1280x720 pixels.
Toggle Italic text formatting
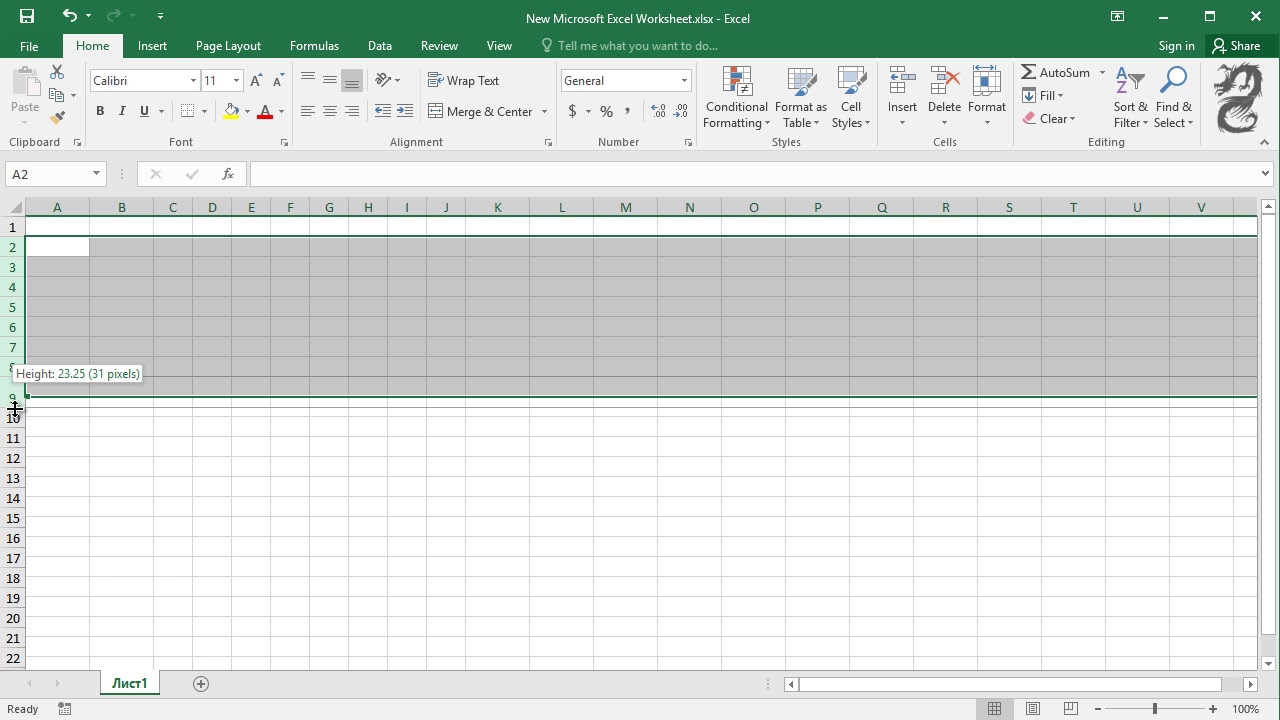(x=122, y=111)
